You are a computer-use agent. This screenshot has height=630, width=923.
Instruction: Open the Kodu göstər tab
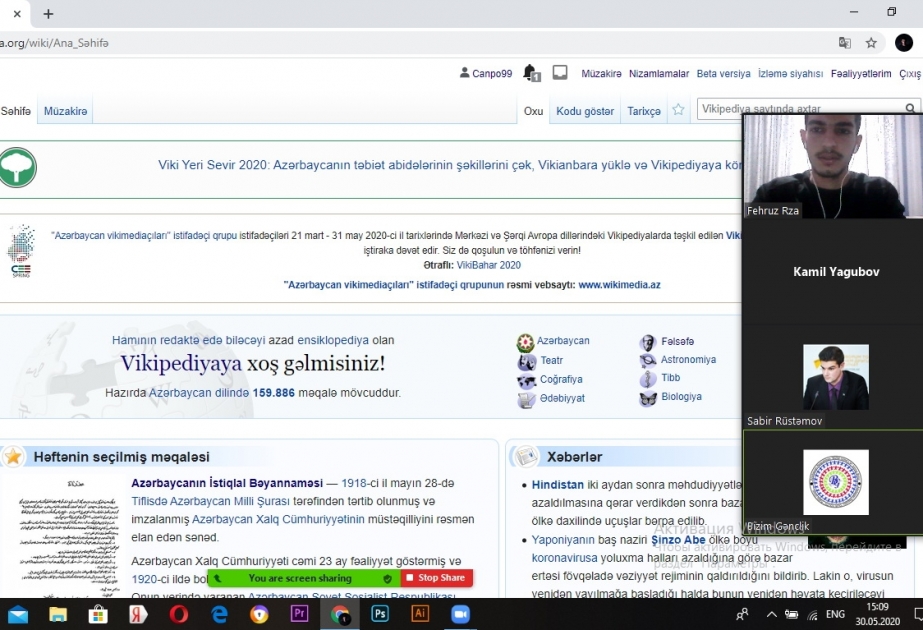pos(585,111)
